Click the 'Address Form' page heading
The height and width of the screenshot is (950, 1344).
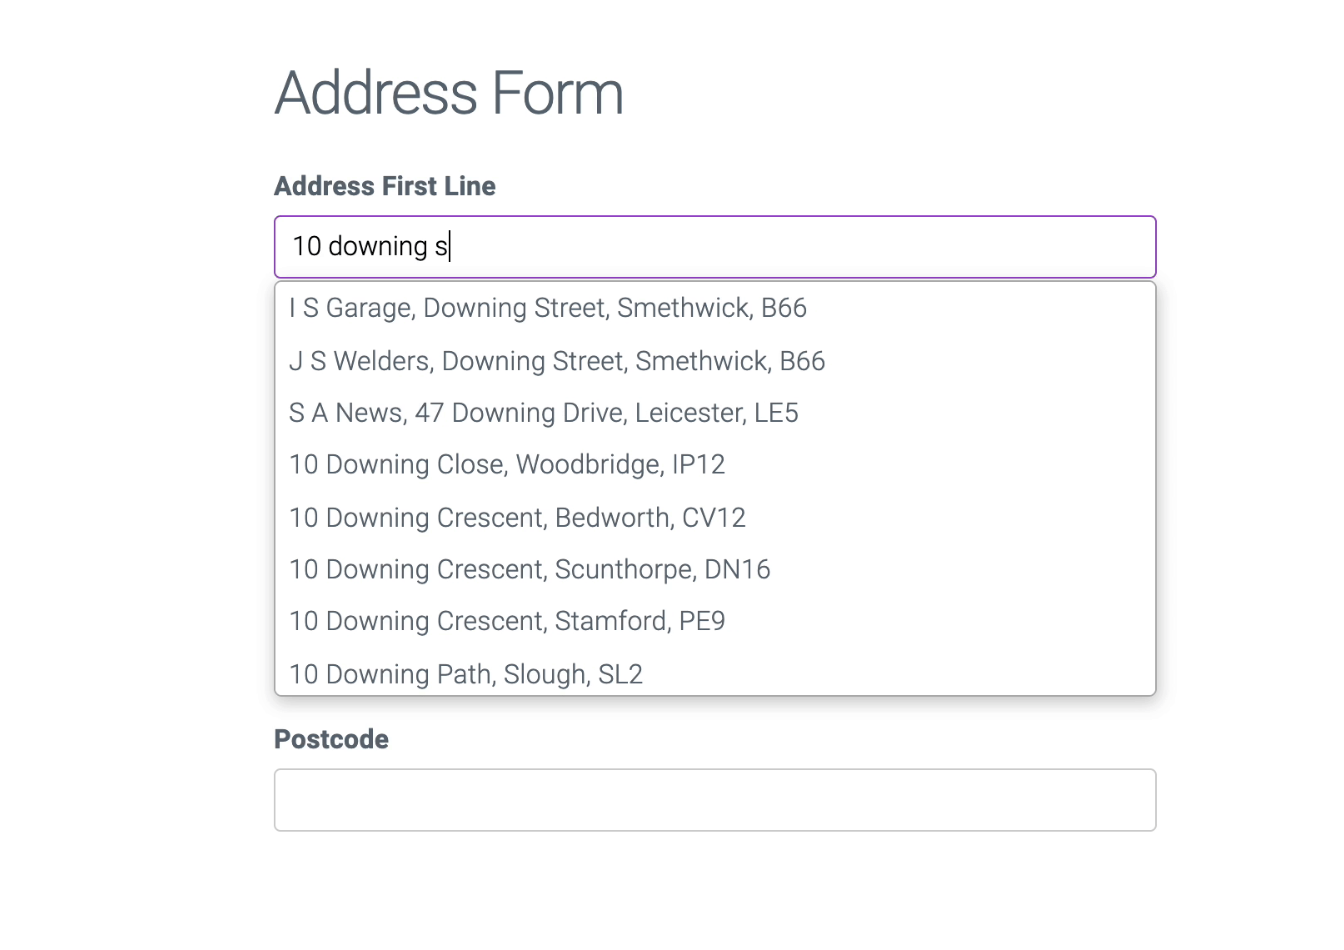[x=449, y=92]
